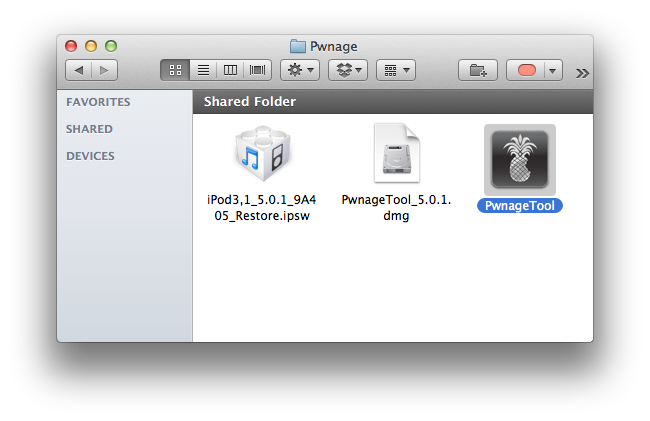The width and height of the screenshot is (650, 421).
Task: Click the New Folder toolbar button
Action: pyautogui.click(x=478, y=71)
